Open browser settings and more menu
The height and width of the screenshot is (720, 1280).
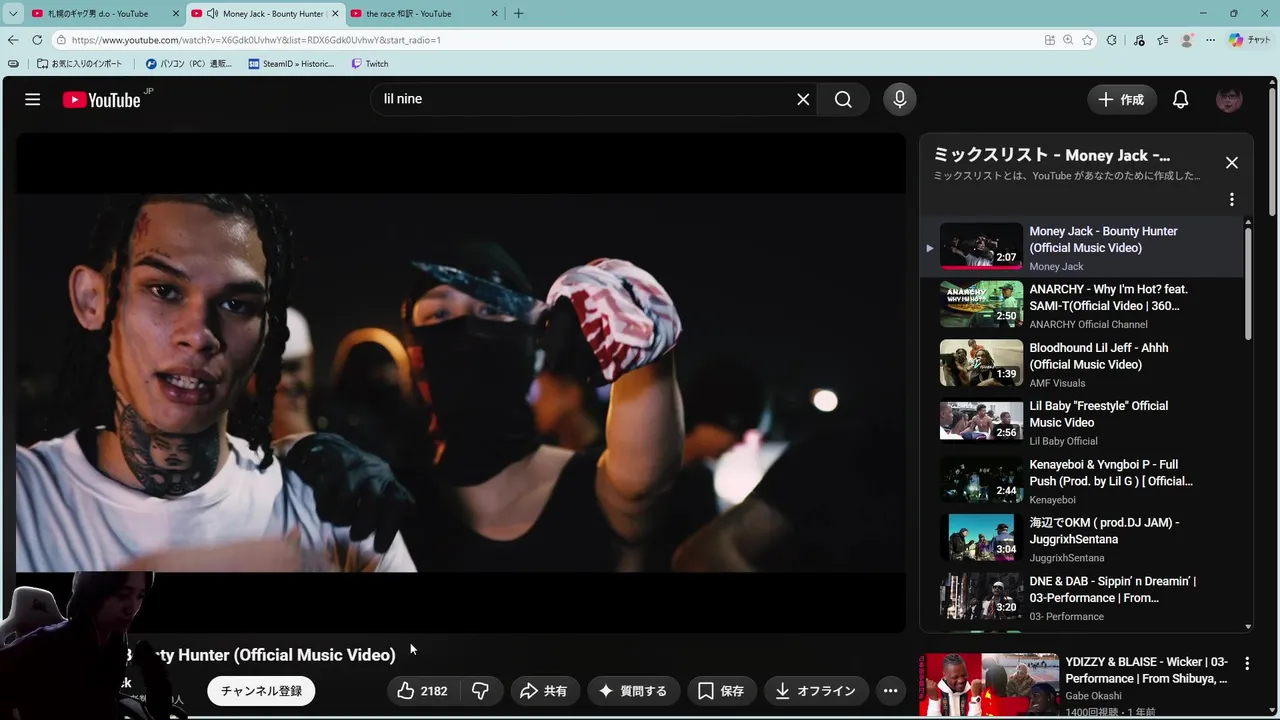tap(1211, 40)
